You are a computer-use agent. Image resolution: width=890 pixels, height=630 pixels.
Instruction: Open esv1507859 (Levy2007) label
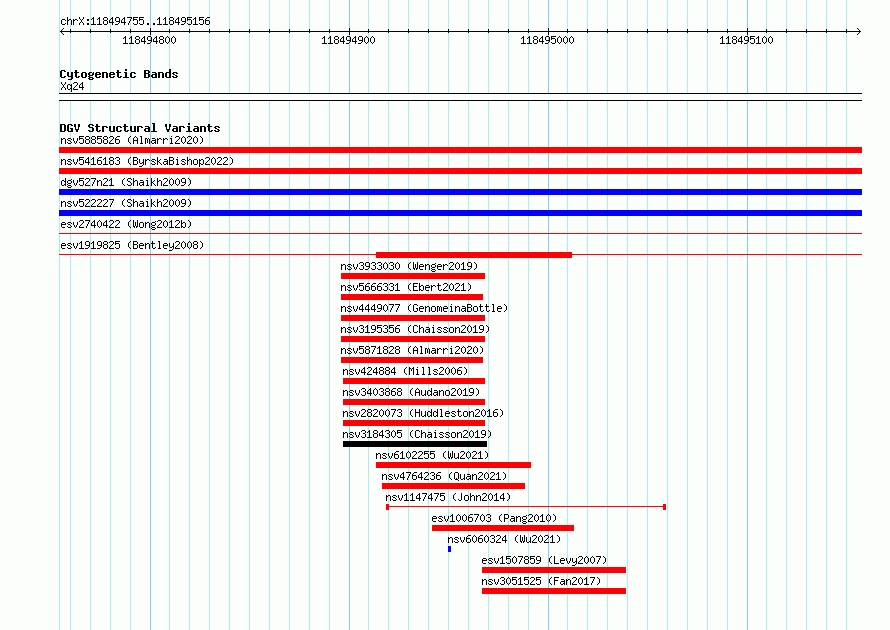tap(544, 560)
